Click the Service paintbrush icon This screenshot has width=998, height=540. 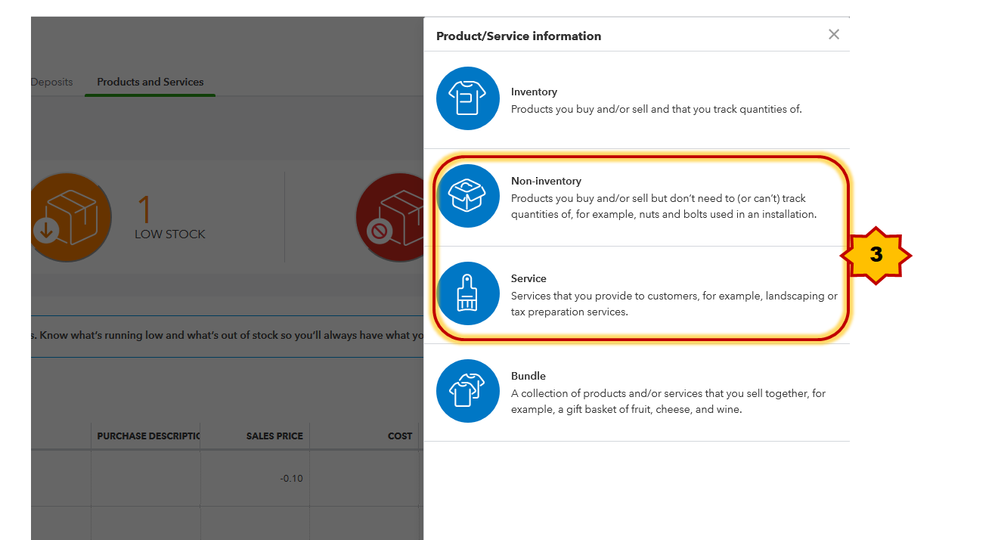tap(468, 294)
